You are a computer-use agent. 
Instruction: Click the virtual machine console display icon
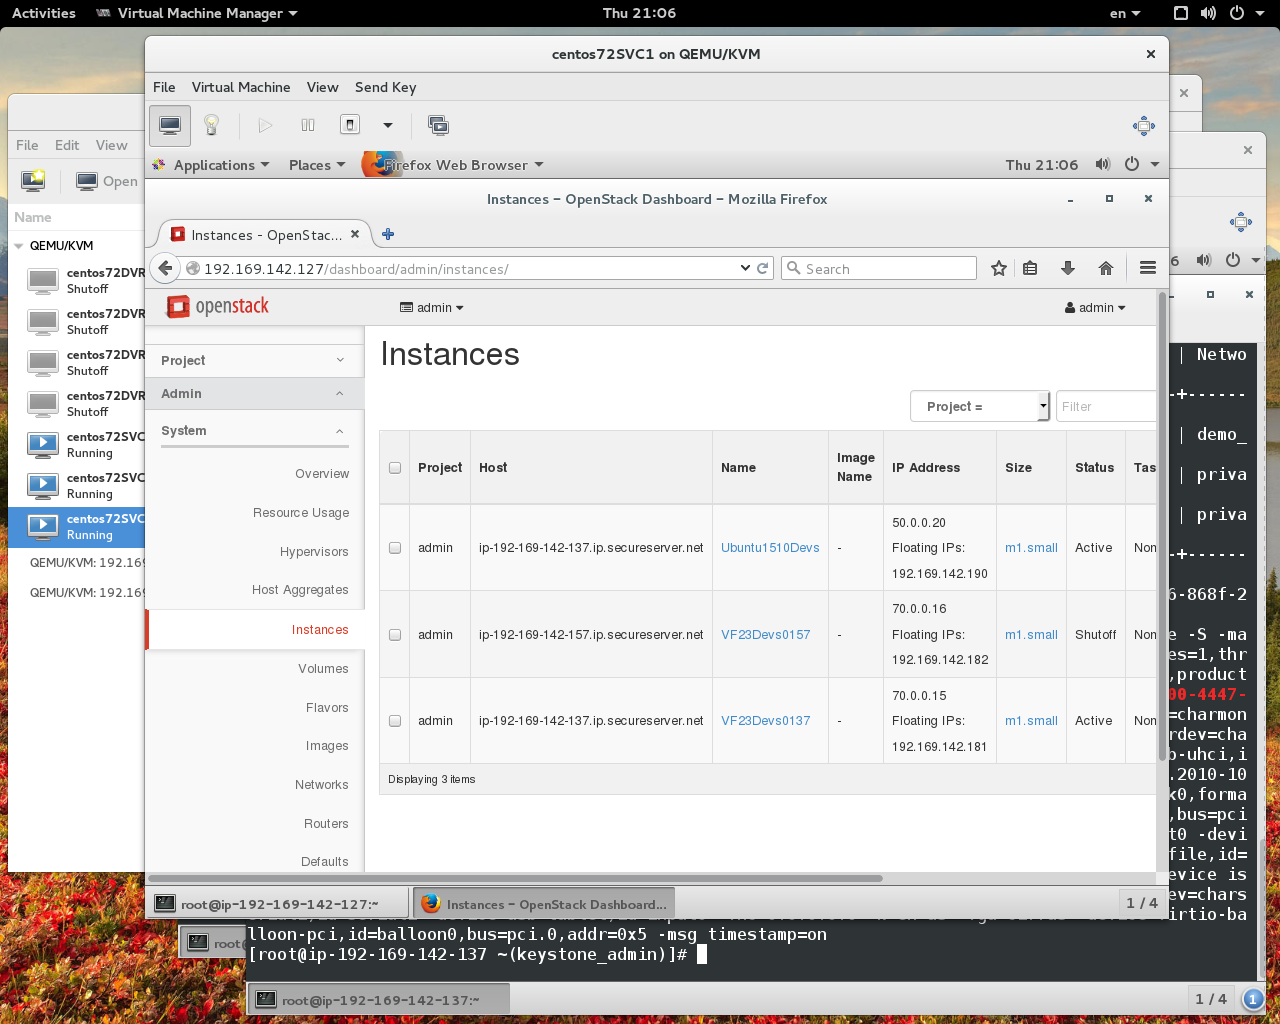[x=170, y=125]
